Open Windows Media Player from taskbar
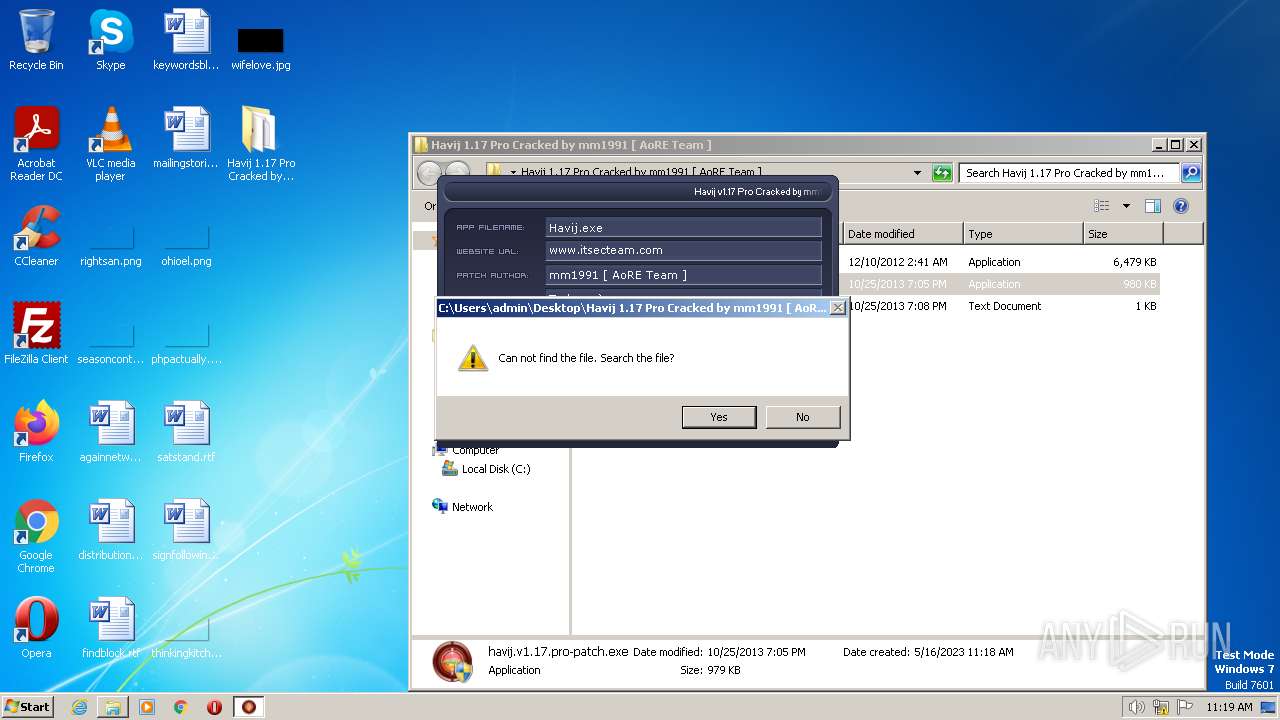The height and width of the screenshot is (720, 1280). point(147,707)
